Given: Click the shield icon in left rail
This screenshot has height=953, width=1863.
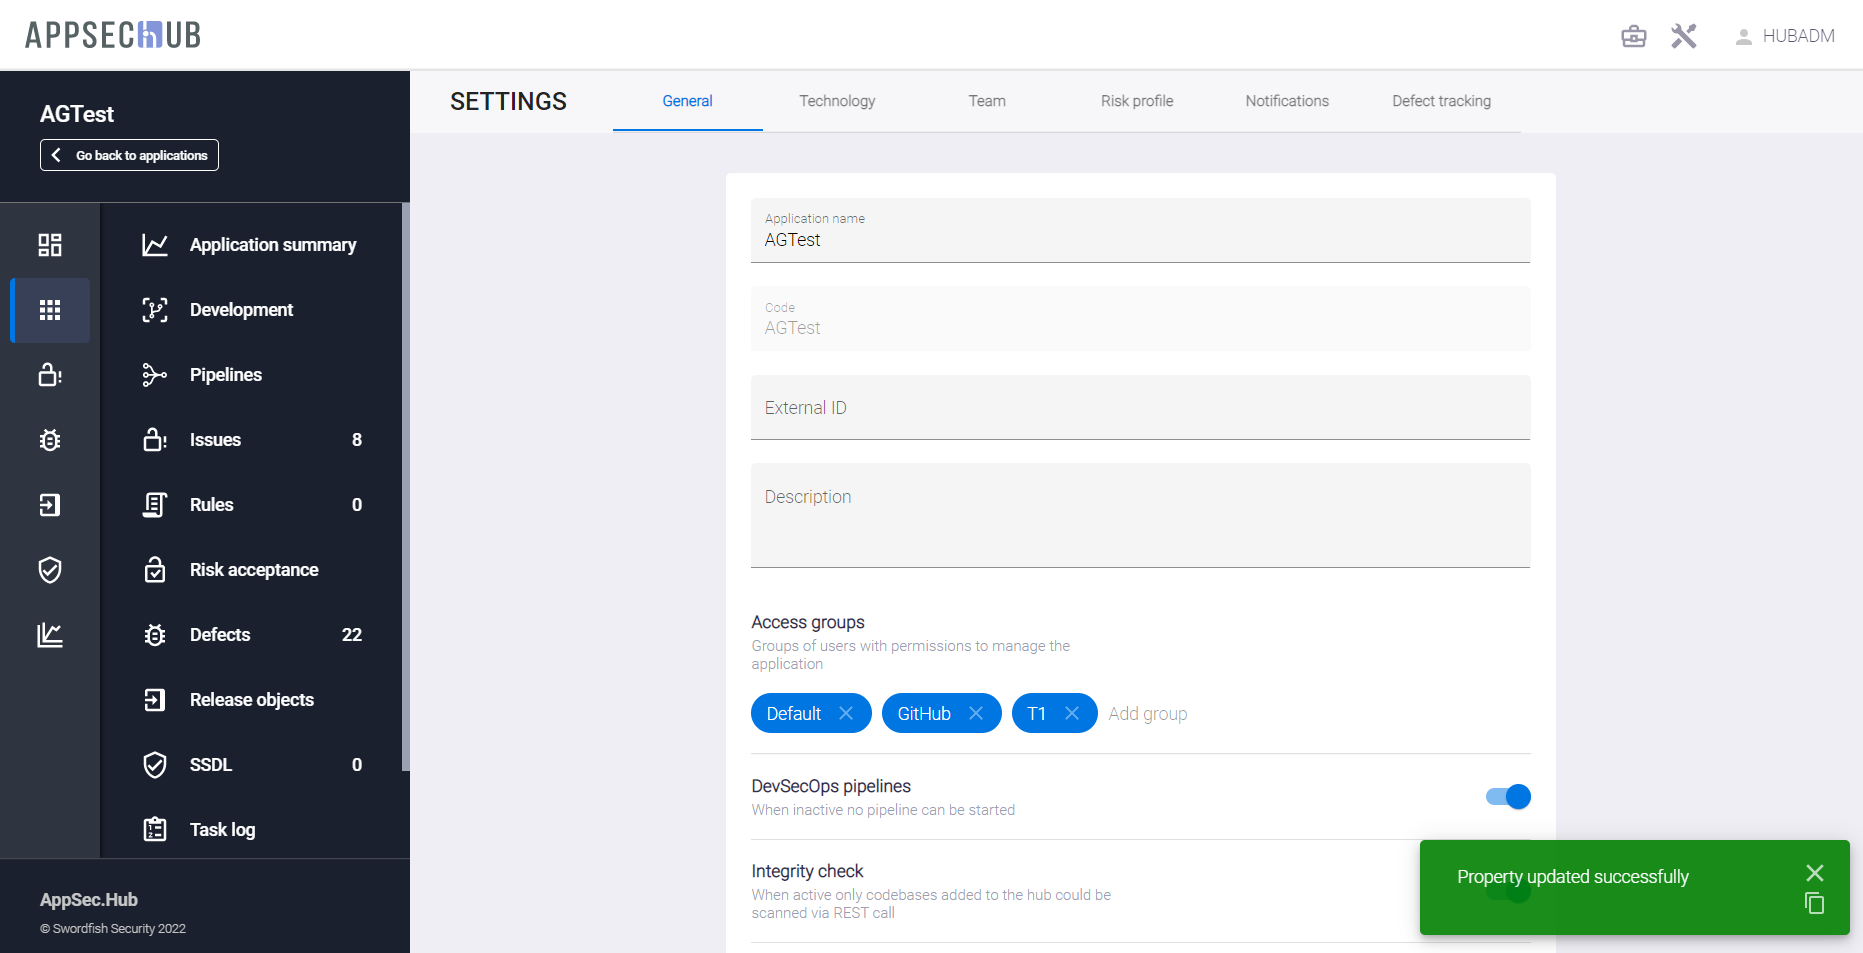Looking at the screenshot, I should click(x=50, y=570).
